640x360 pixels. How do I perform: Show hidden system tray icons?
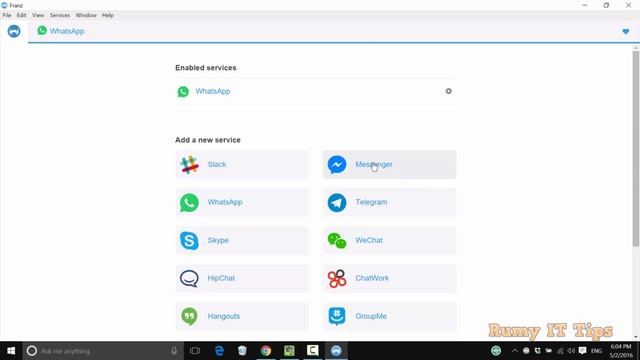(x=514, y=351)
